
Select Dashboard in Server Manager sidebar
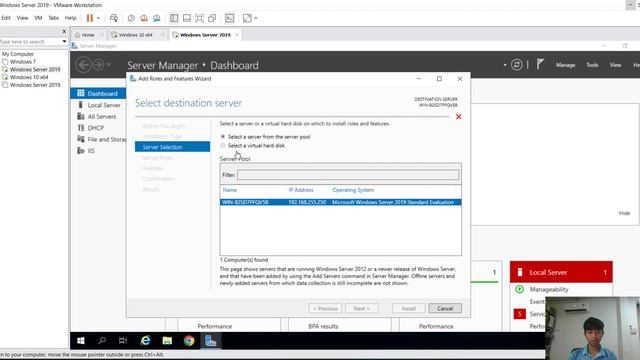click(x=98, y=93)
